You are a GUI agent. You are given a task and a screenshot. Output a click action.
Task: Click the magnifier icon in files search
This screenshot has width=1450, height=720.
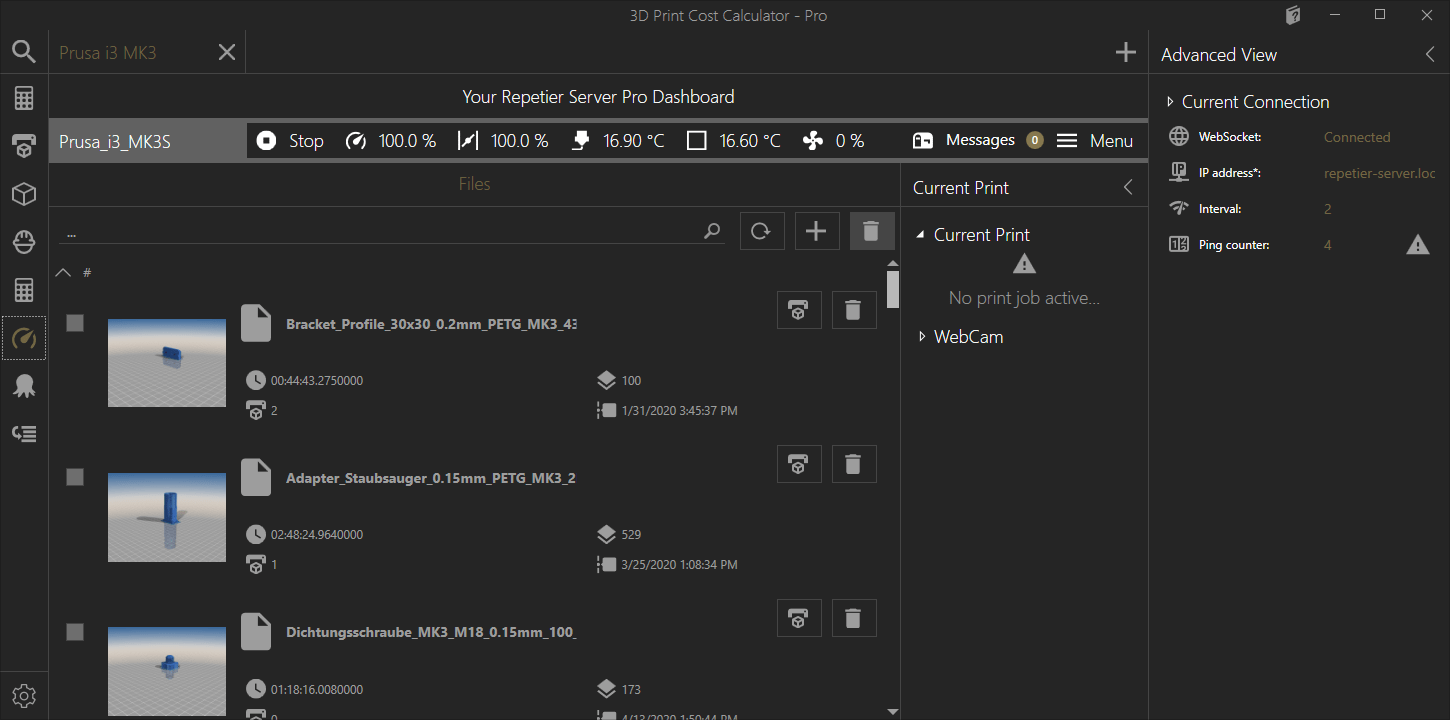(x=712, y=231)
